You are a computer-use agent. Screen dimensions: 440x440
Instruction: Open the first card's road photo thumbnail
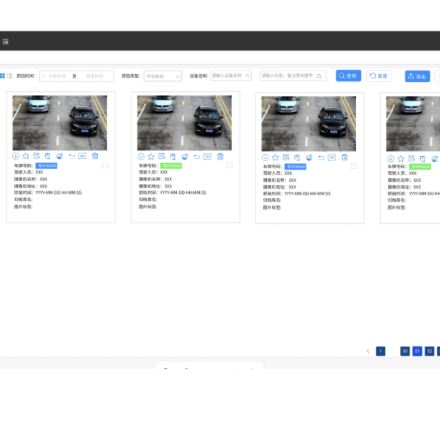click(x=60, y=123)
